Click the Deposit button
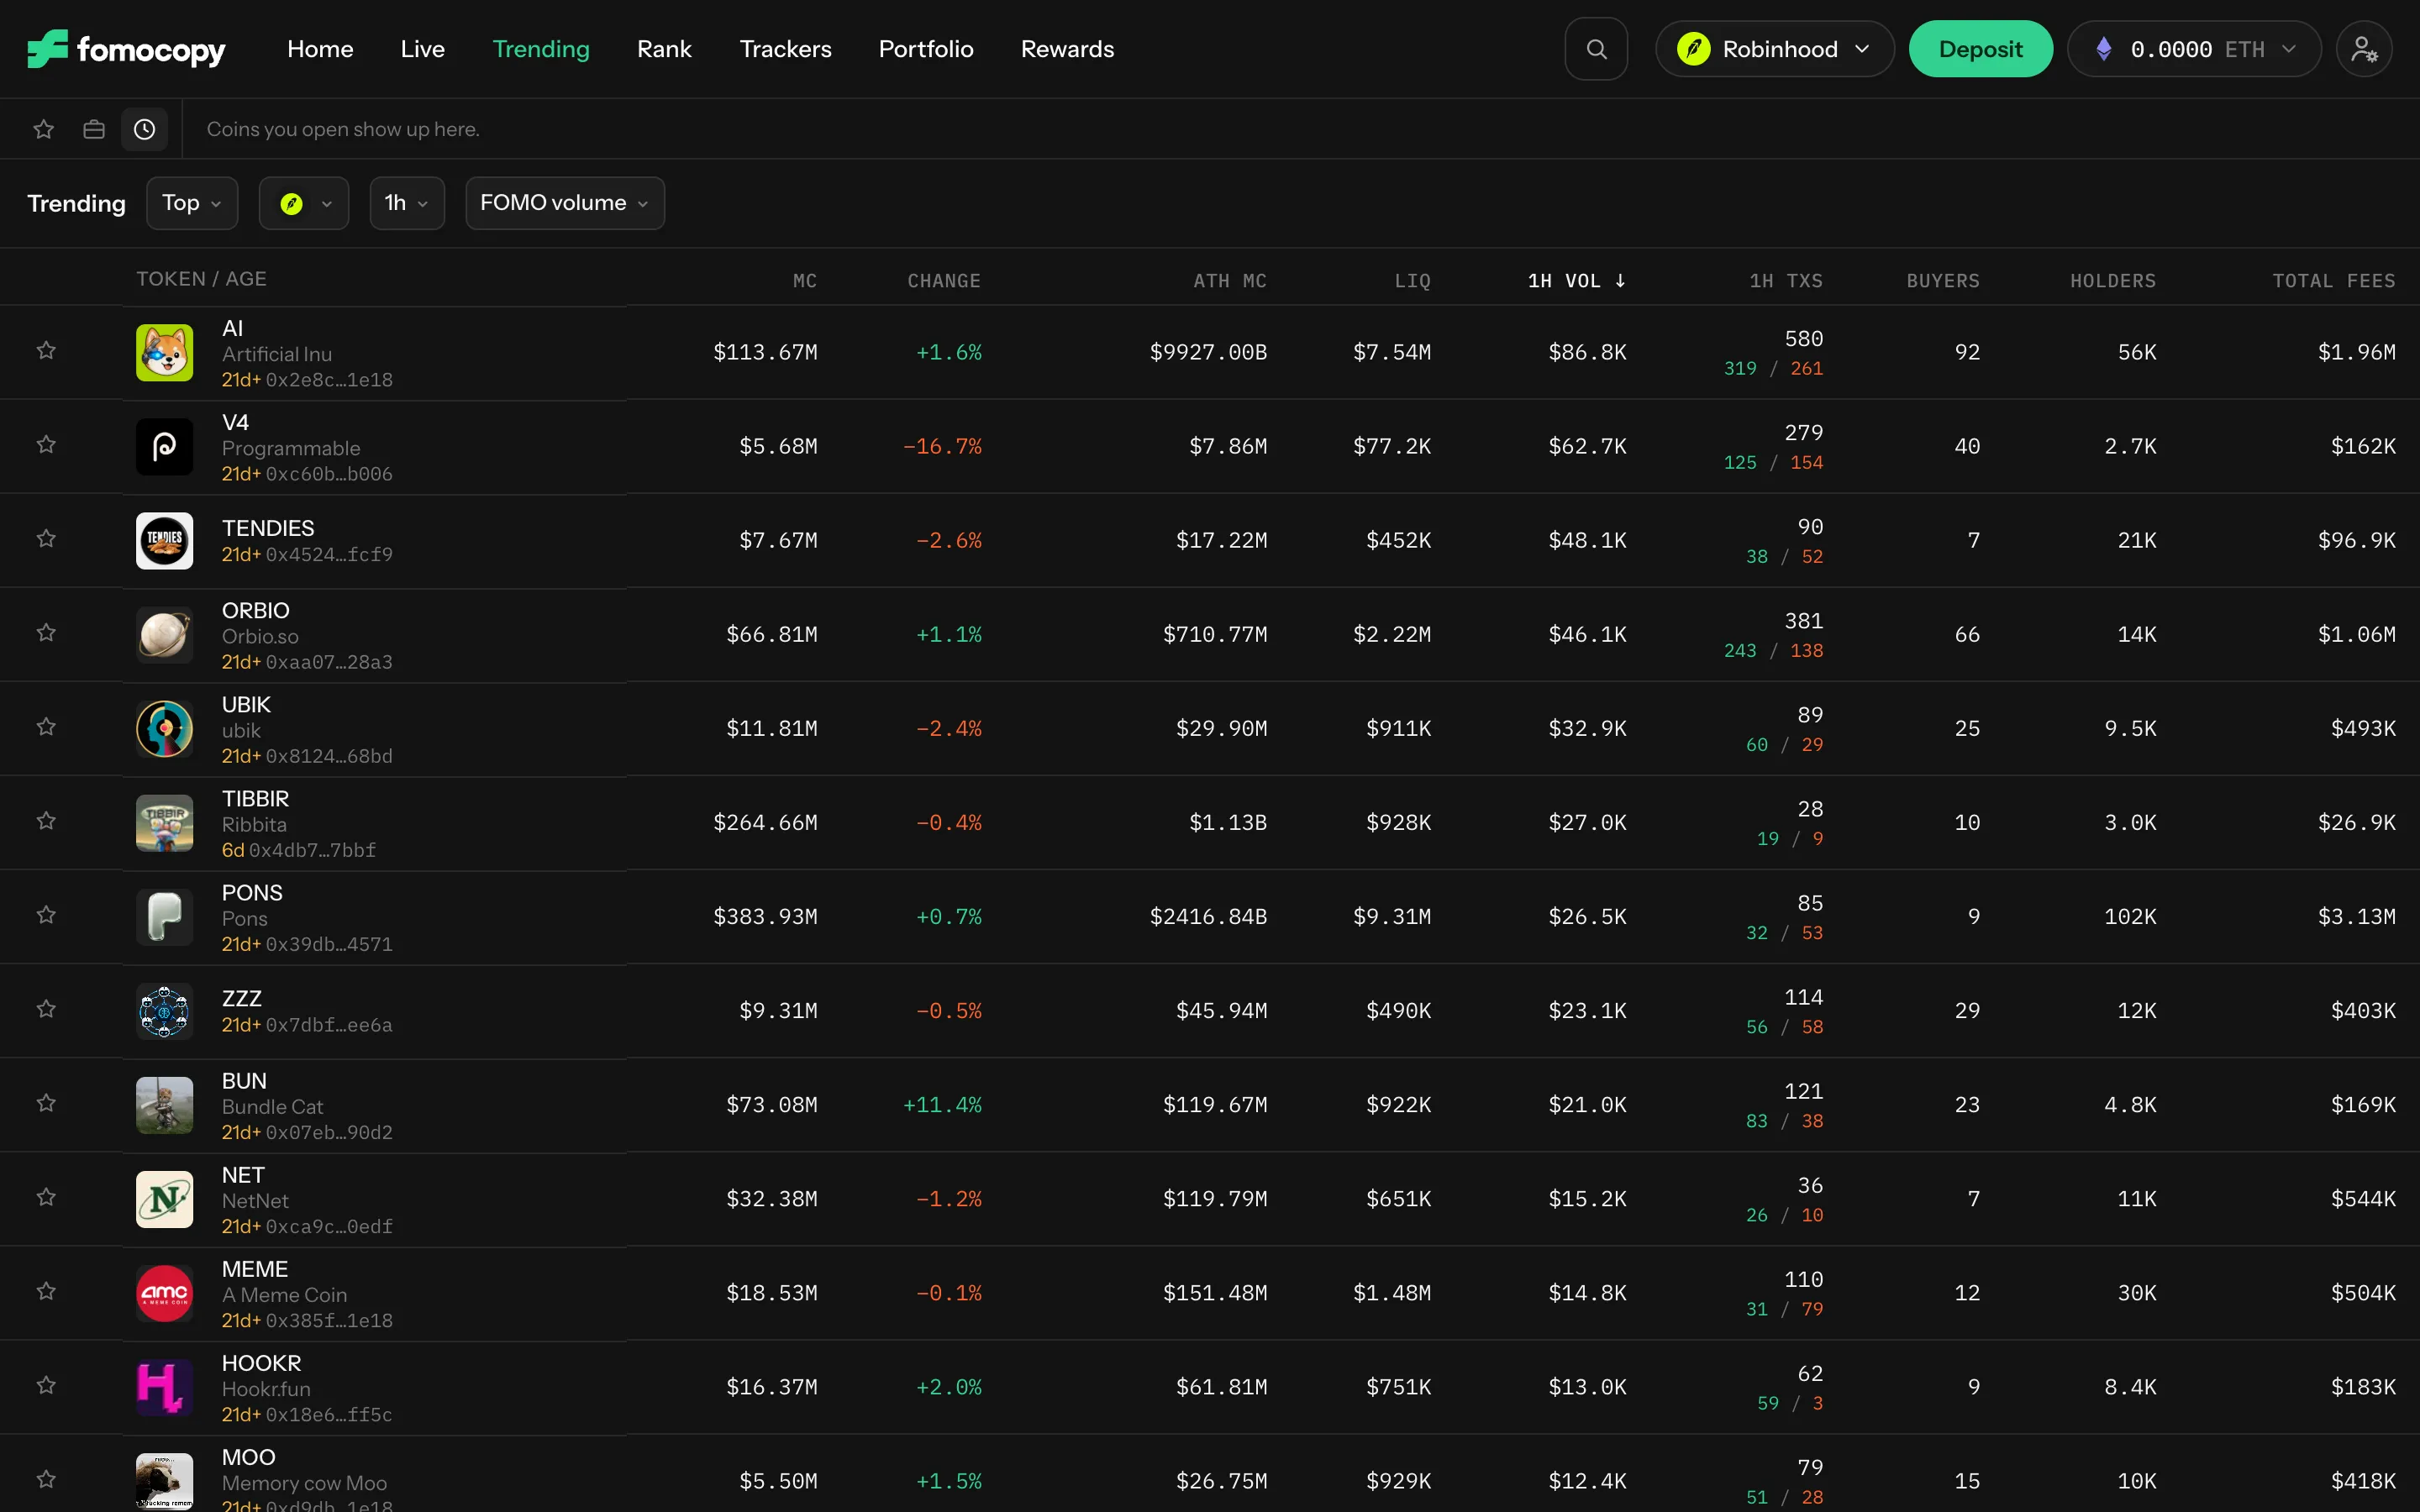Screen dimensions: 2420x1512 coord(1980,49)
